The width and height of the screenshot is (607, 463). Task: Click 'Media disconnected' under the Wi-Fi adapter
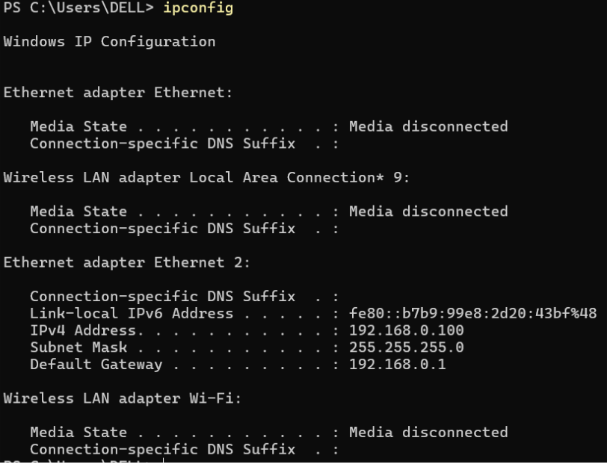tap(427, 432)
